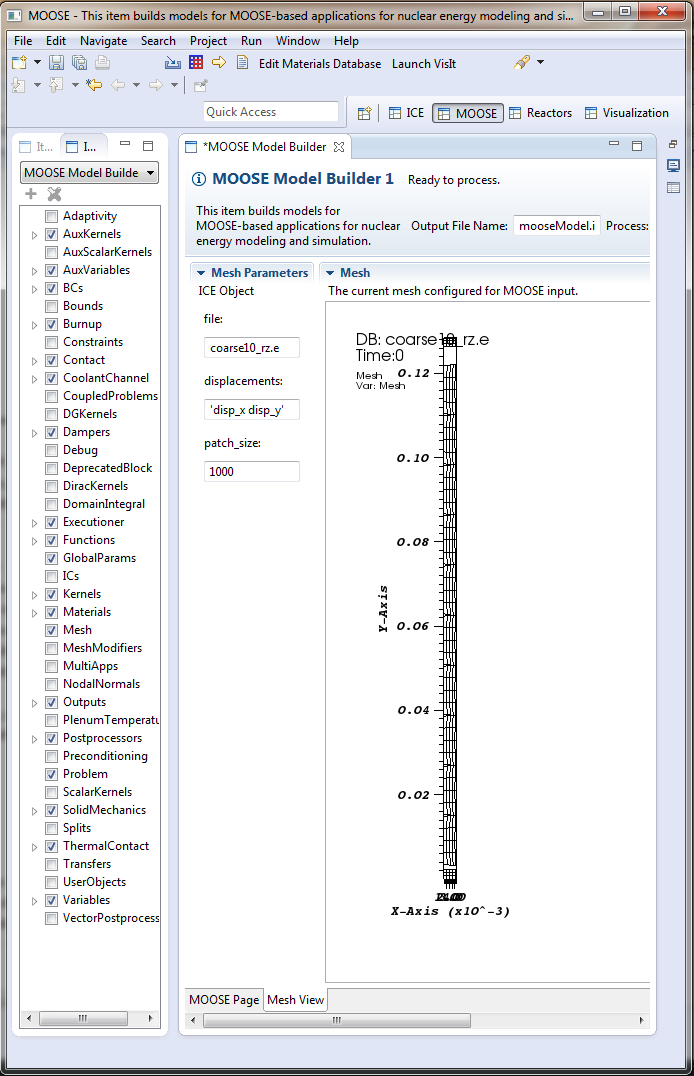Click the Save toolbar icon

pos(56,63)
